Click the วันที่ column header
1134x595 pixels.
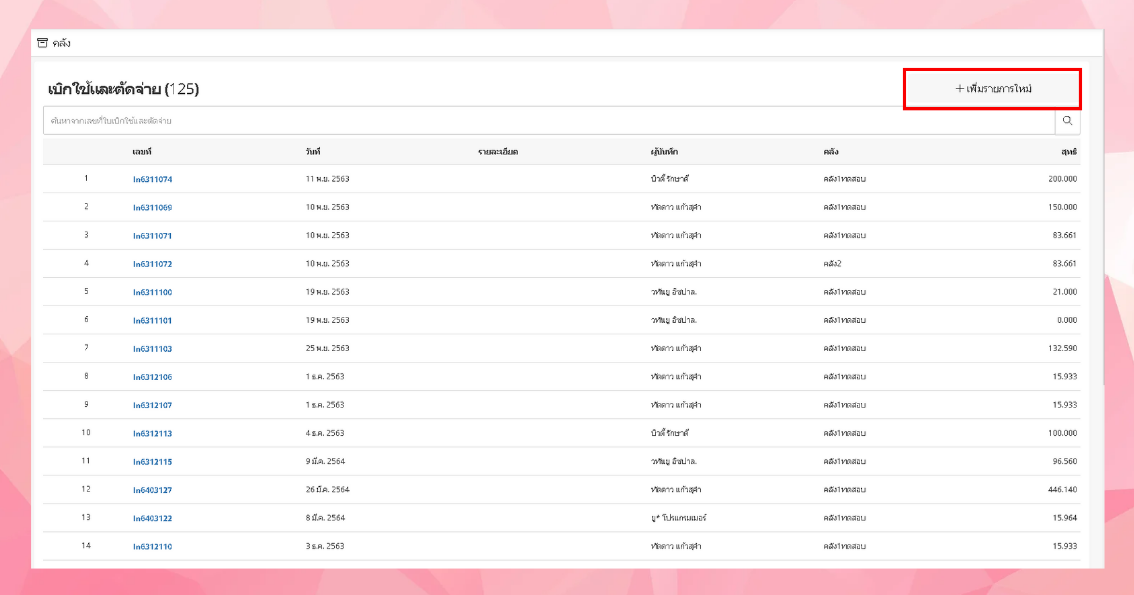pos(313,151)
